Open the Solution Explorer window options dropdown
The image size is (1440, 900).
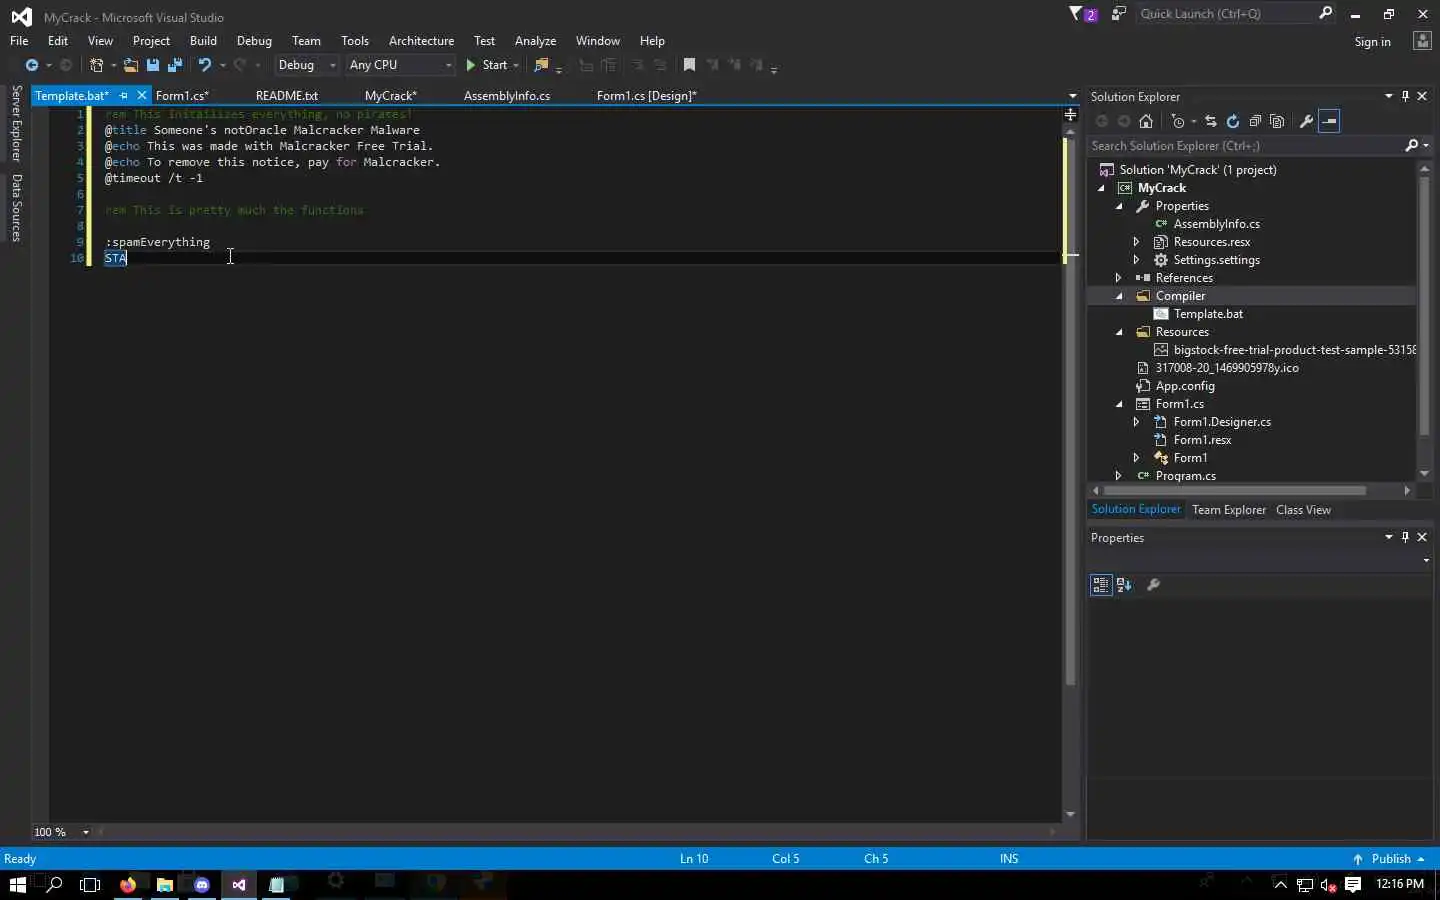[1388, 96]
